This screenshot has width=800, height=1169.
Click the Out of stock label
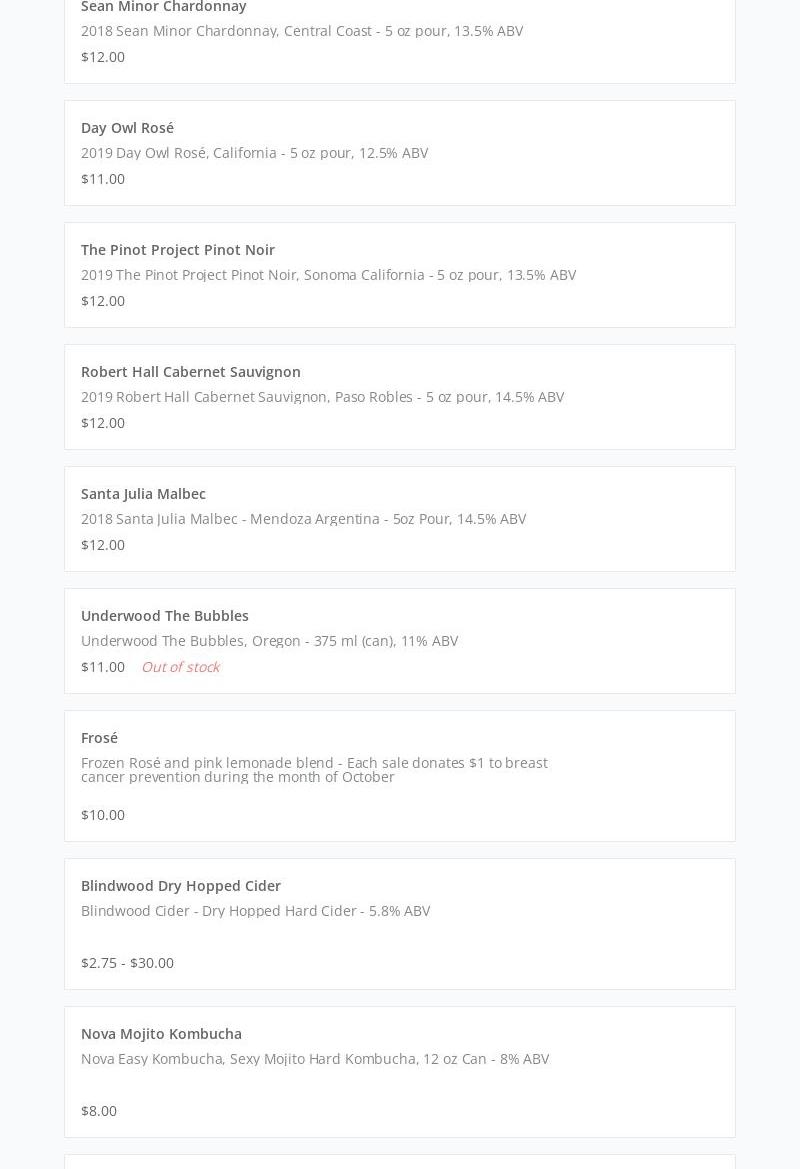[180, 666]
